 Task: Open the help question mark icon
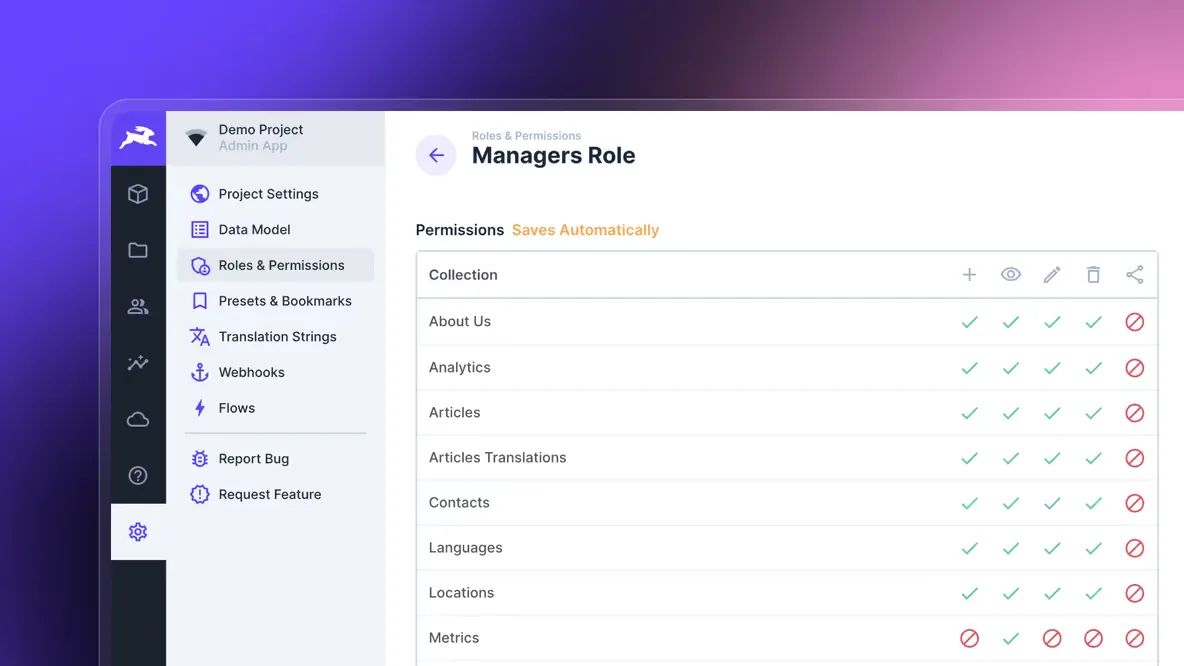point(138,476)
